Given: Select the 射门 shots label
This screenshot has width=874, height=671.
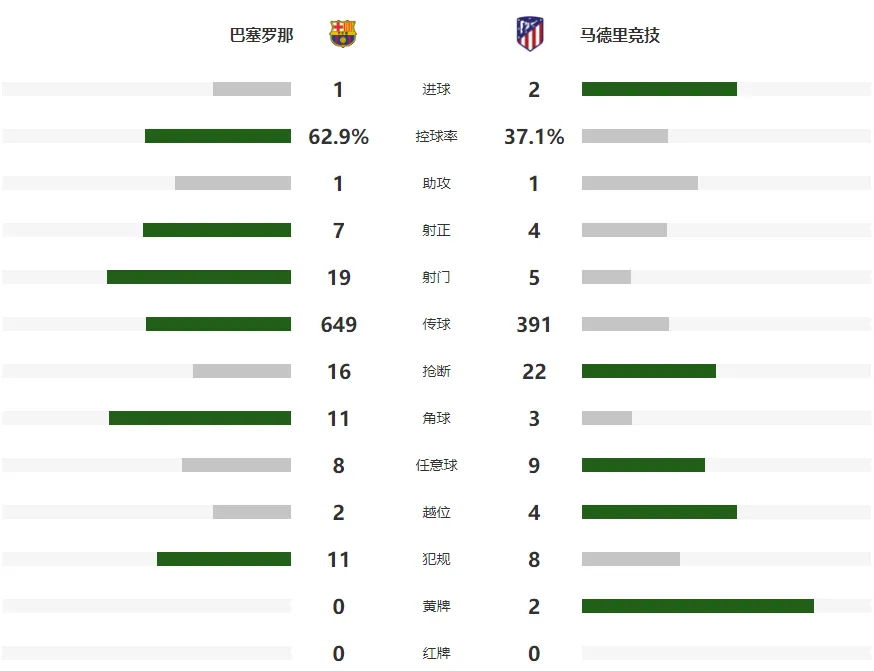Looking at the screenshot, I should pyautogui.click(x=436, y=277).
